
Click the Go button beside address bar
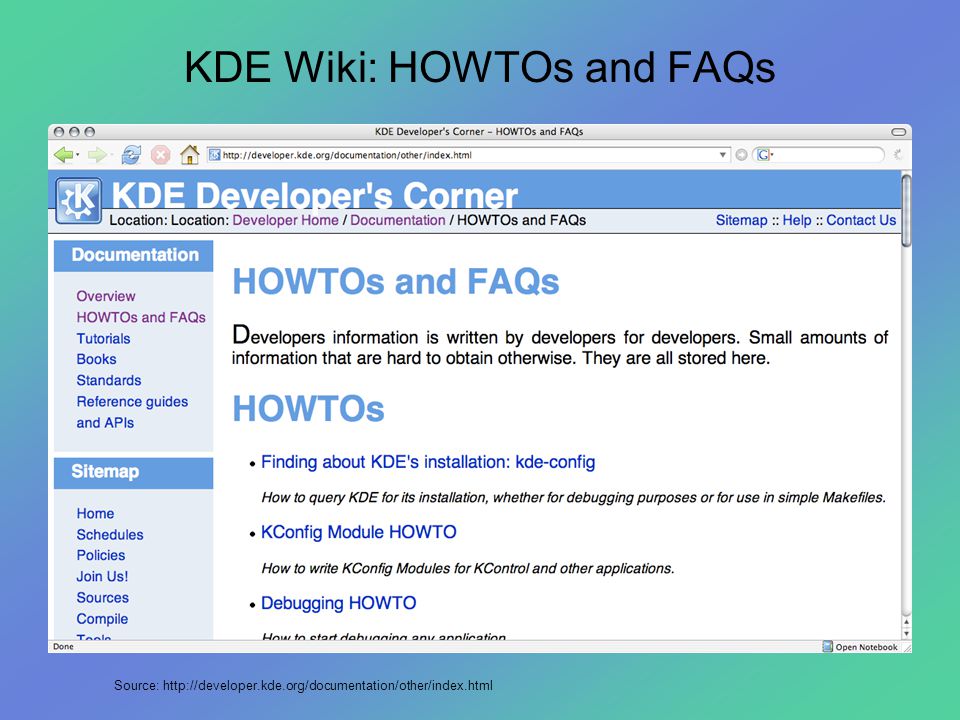coord(741,155)
